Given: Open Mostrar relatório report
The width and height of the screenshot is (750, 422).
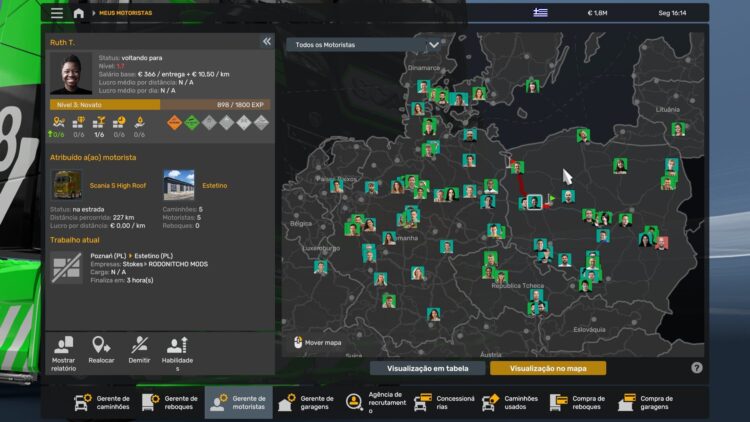Looking at the screenshot, I should 63,354.
